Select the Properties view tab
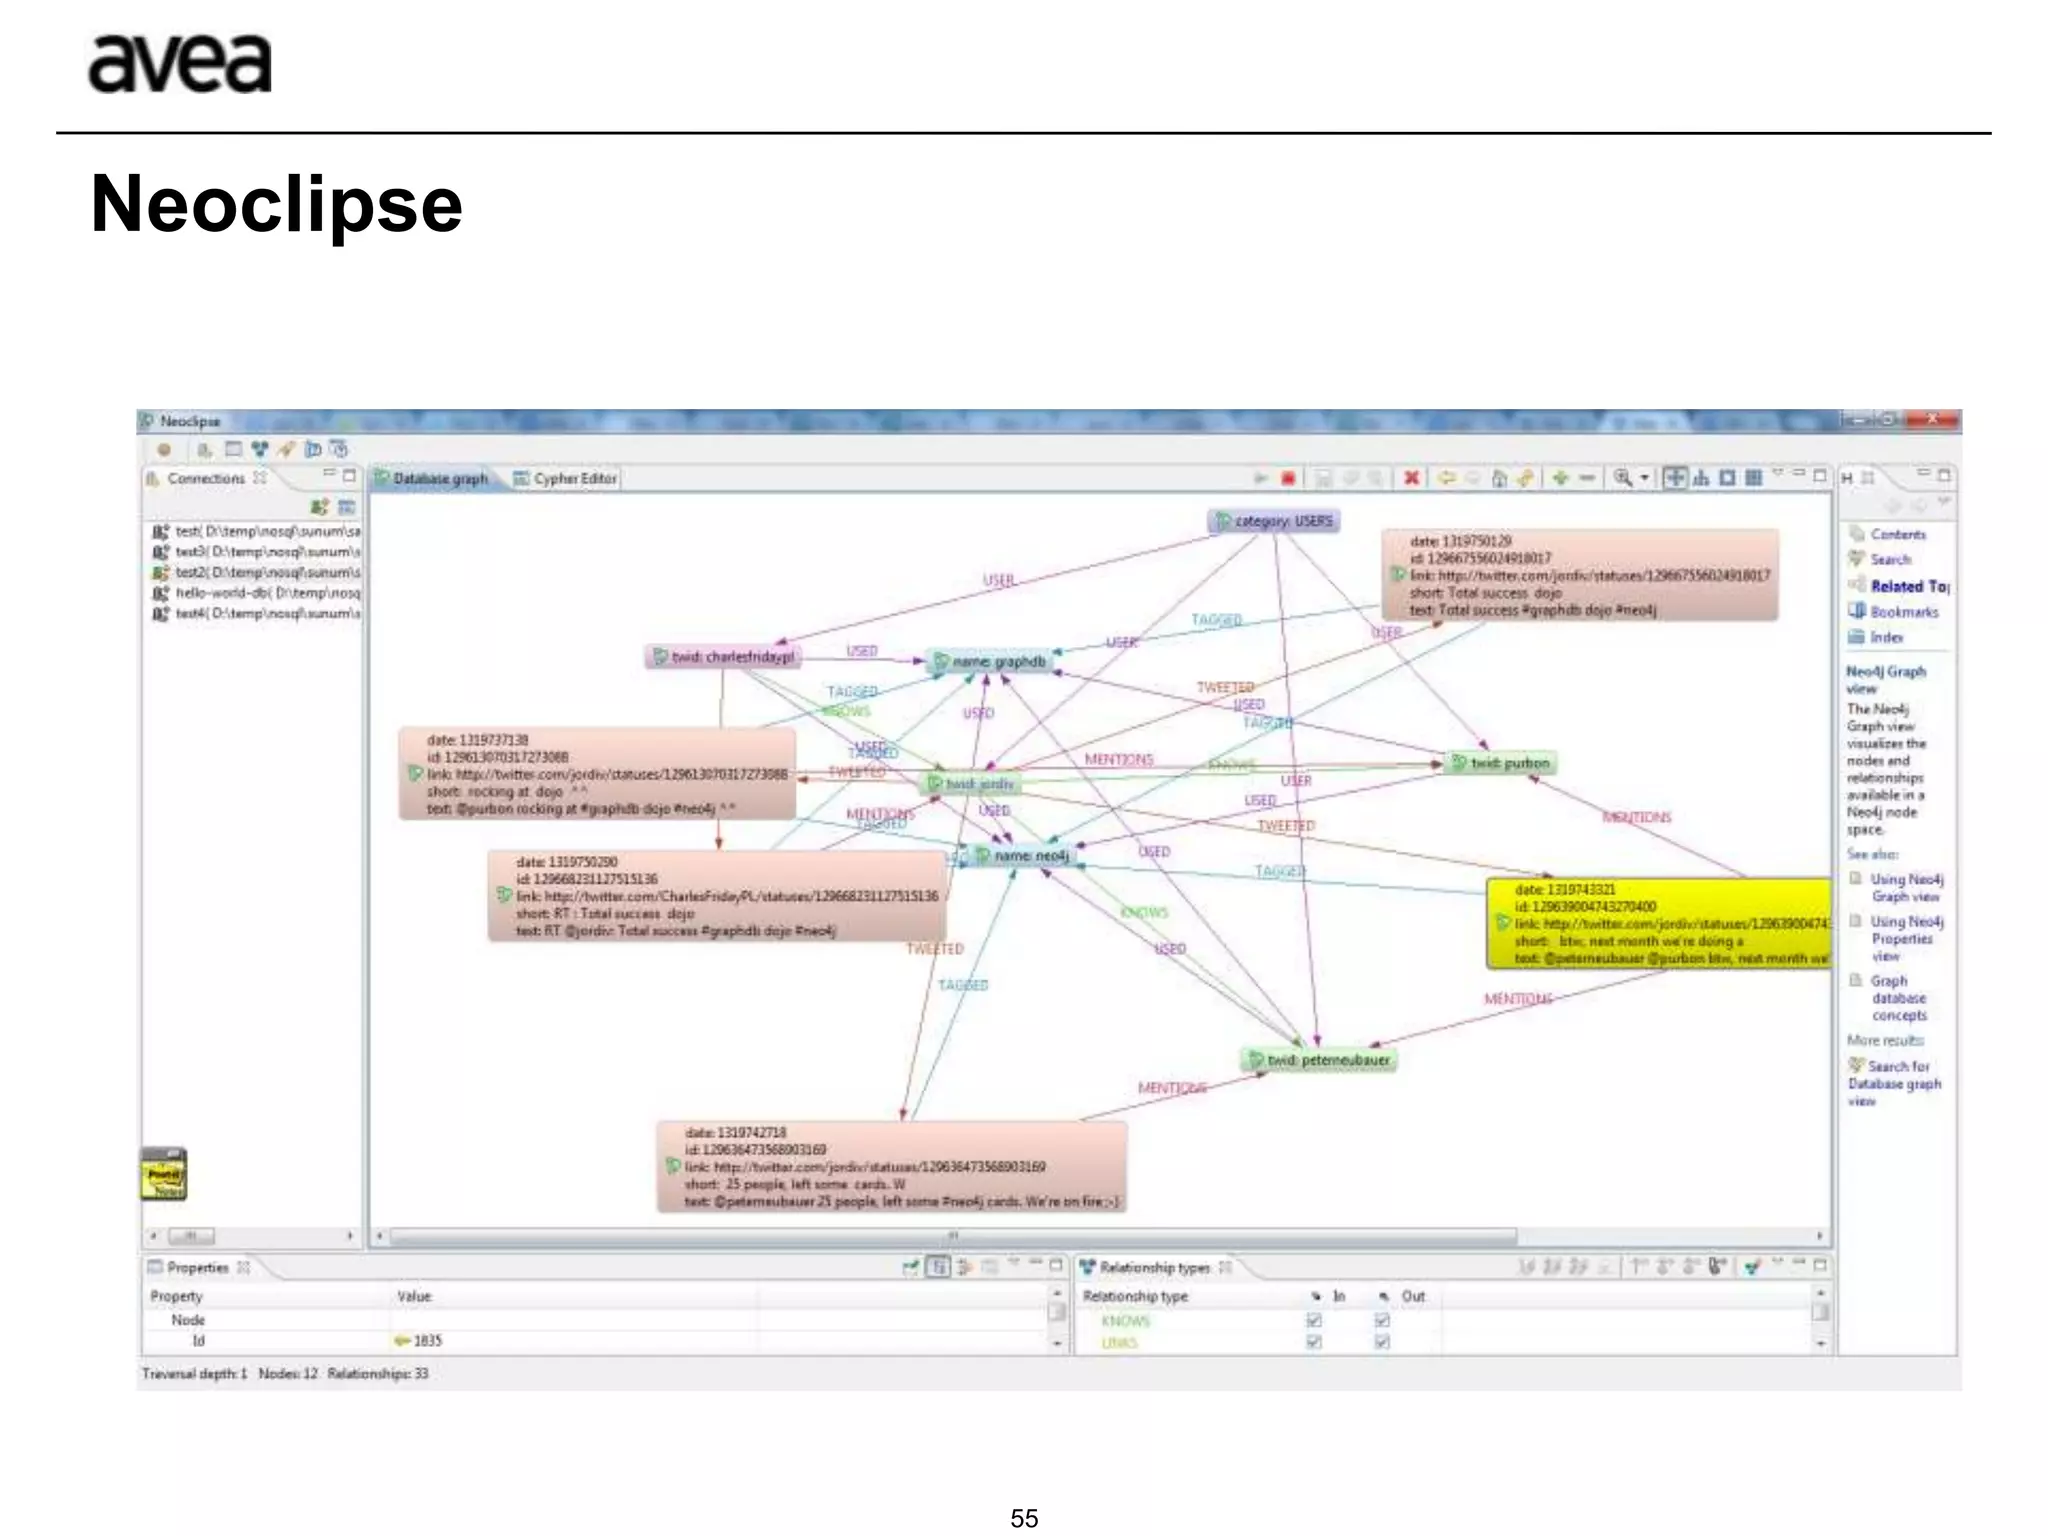 [x=198, y=1267]
